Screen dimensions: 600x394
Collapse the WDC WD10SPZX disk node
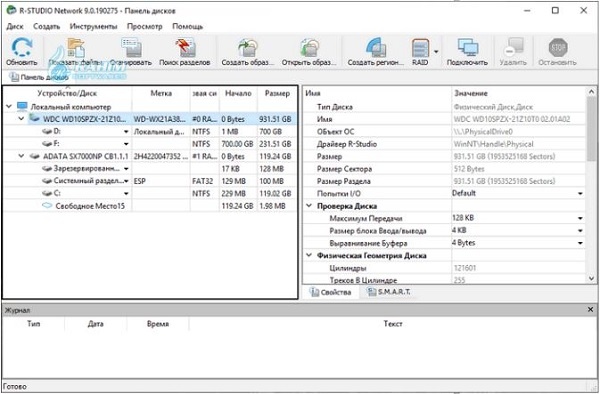click(x=22, y=119)
